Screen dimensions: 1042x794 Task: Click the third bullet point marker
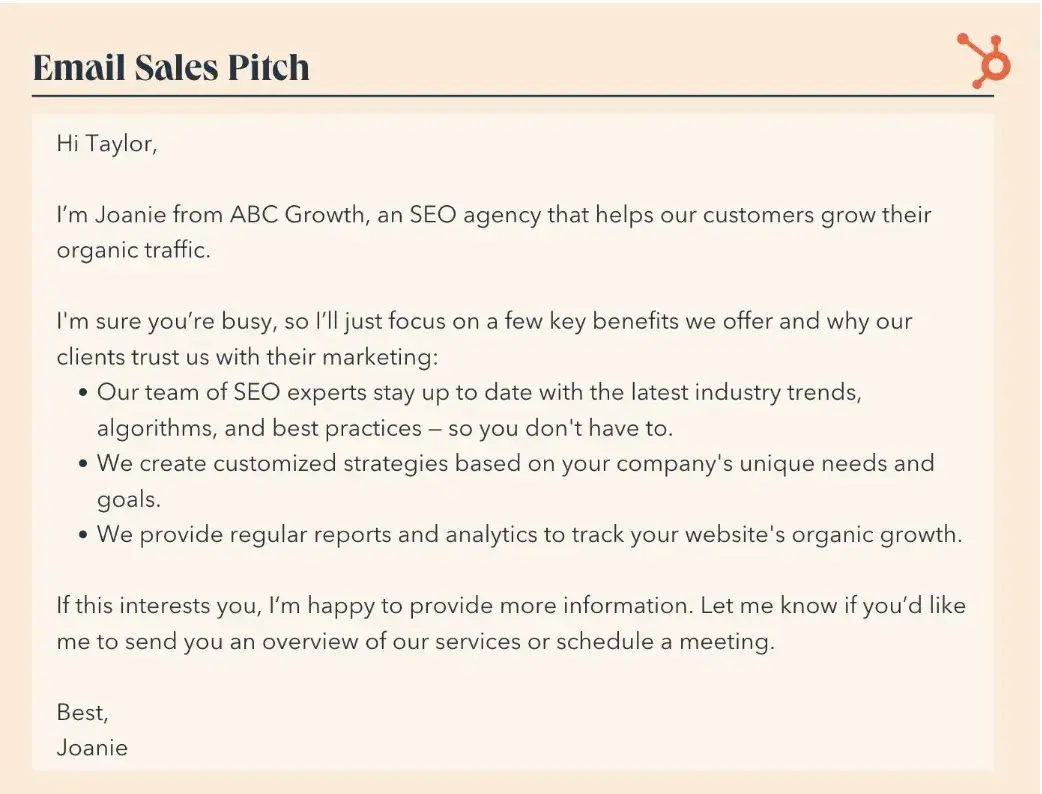tap(83, 535)
